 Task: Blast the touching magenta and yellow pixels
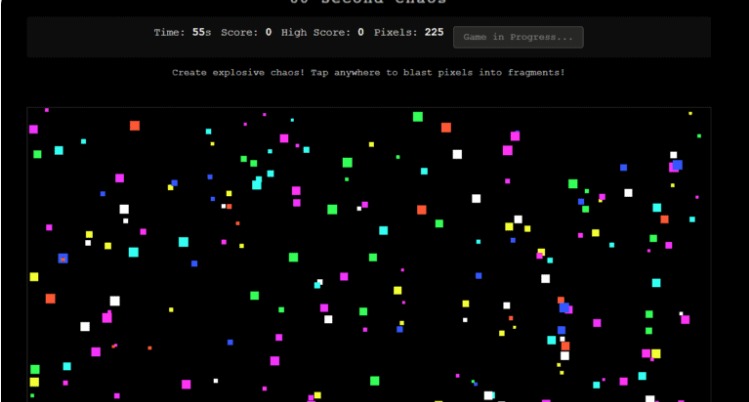tap(651, 353)
